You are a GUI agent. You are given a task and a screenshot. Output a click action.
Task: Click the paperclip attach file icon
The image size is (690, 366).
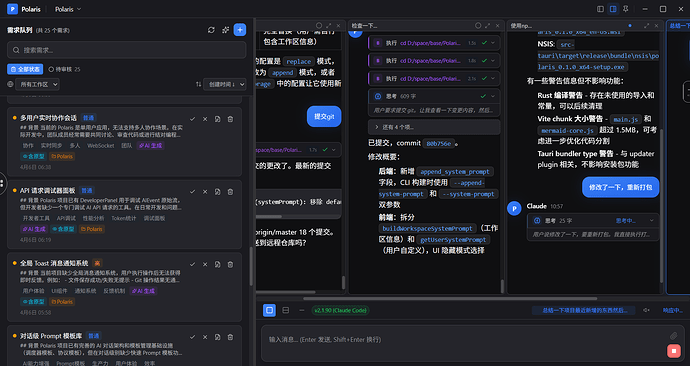coord(674,336)
